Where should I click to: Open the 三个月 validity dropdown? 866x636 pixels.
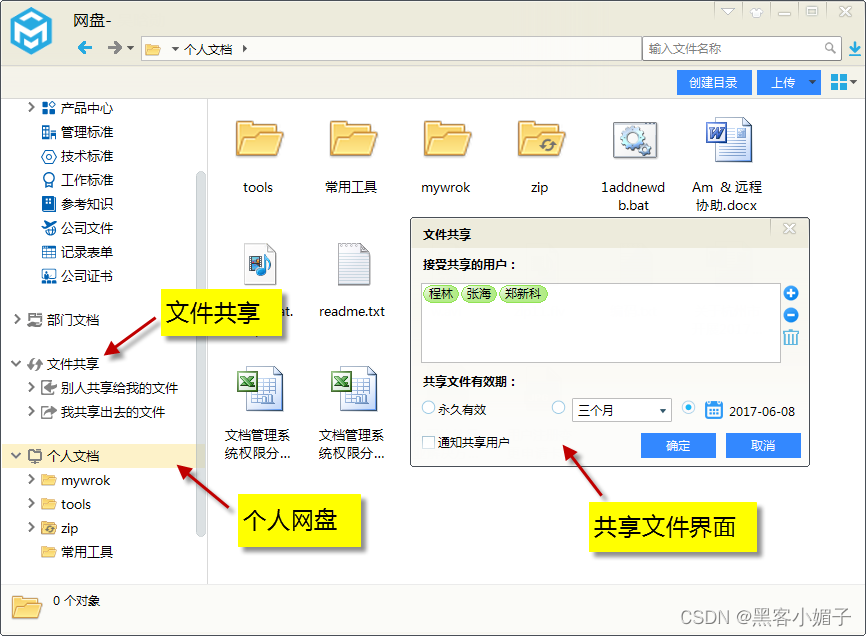click(621, 410)
